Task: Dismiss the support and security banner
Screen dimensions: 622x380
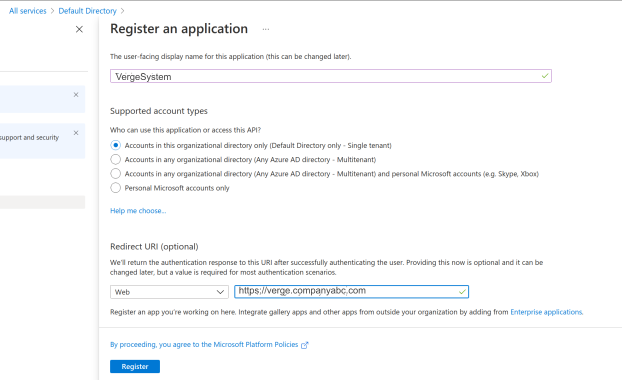Action: [x=76, y=133]
